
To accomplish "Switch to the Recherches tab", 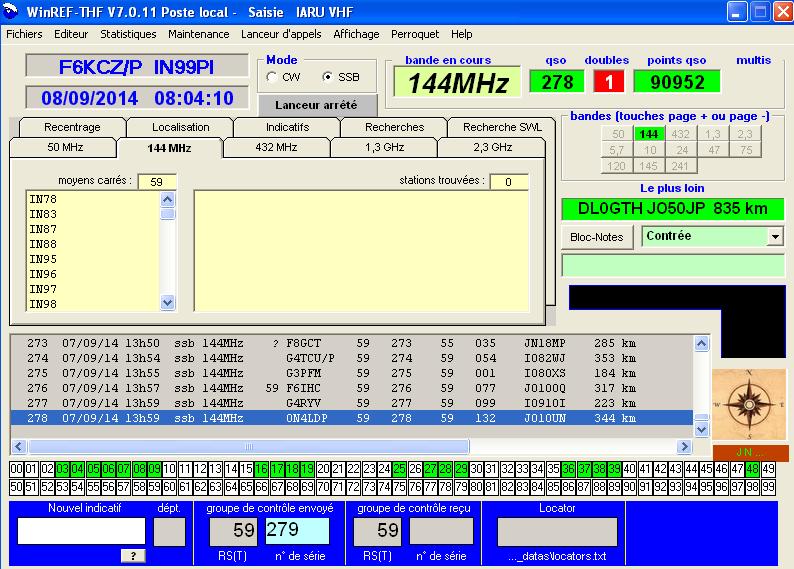I will tap(394, 127).
